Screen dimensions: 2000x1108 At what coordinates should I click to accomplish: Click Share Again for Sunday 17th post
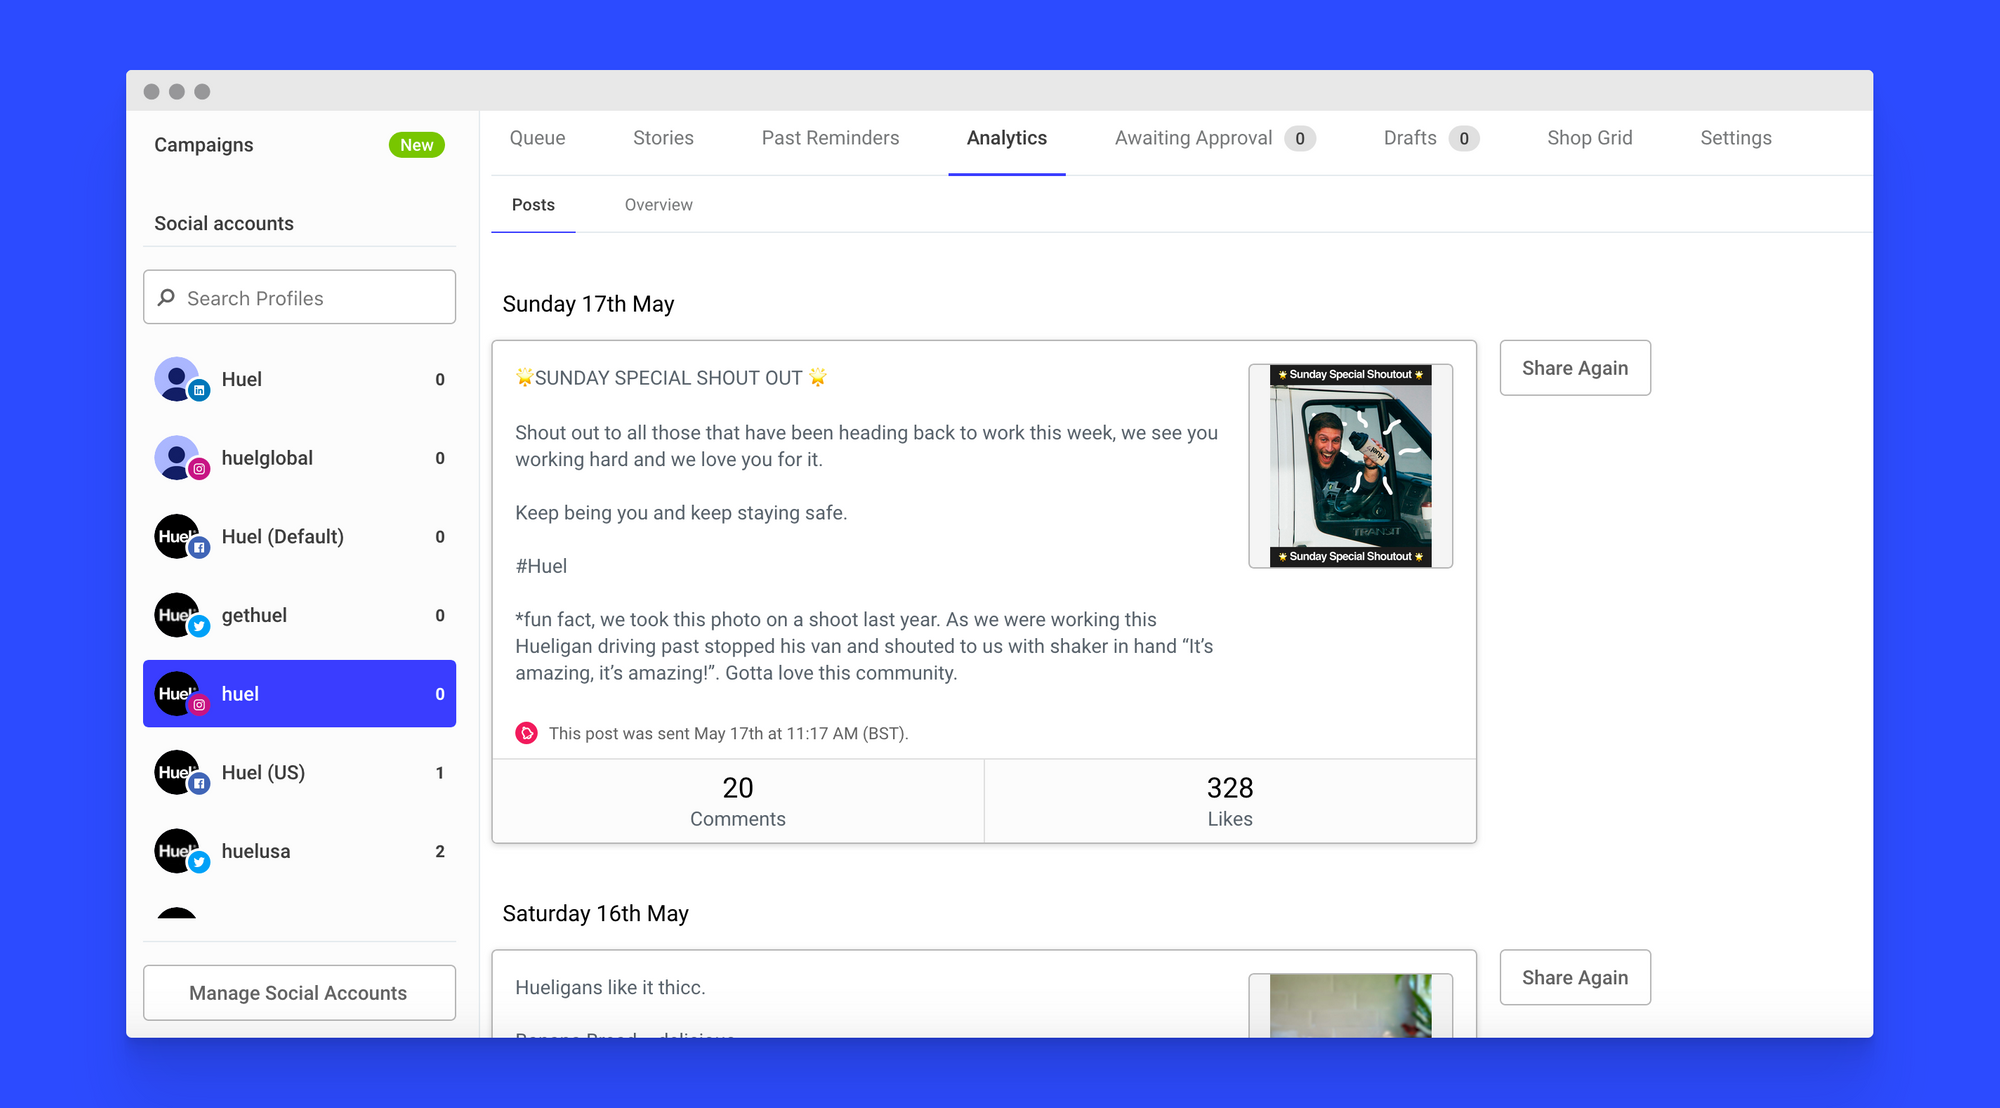pos(1574,368)
